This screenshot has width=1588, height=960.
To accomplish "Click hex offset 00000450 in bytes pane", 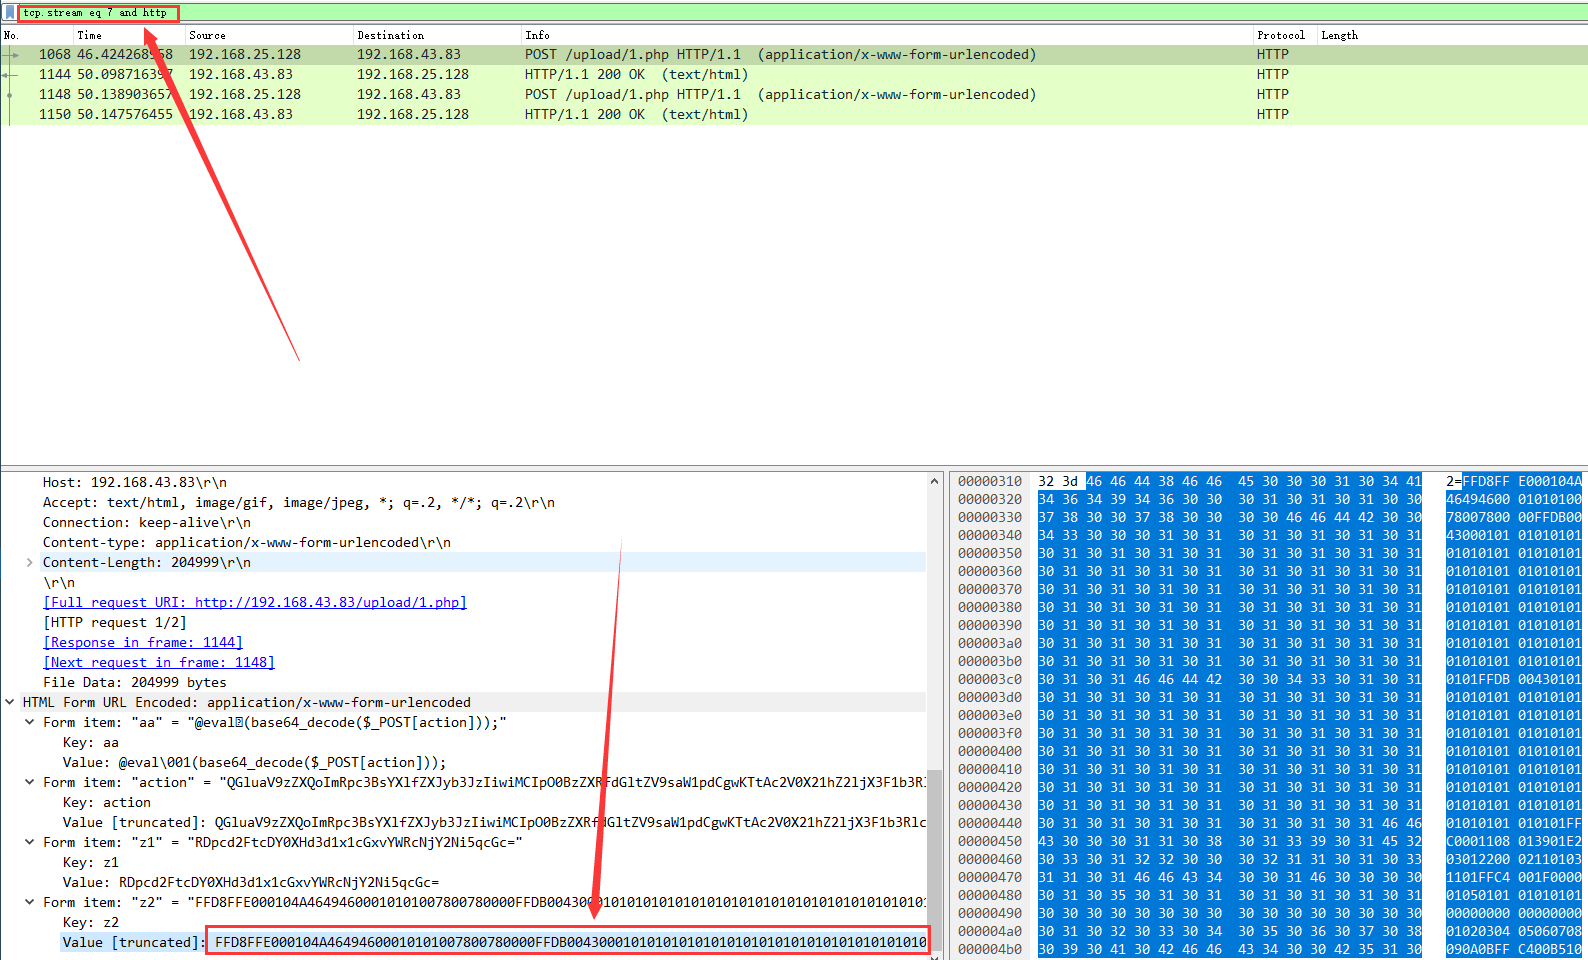I will 990,842.
